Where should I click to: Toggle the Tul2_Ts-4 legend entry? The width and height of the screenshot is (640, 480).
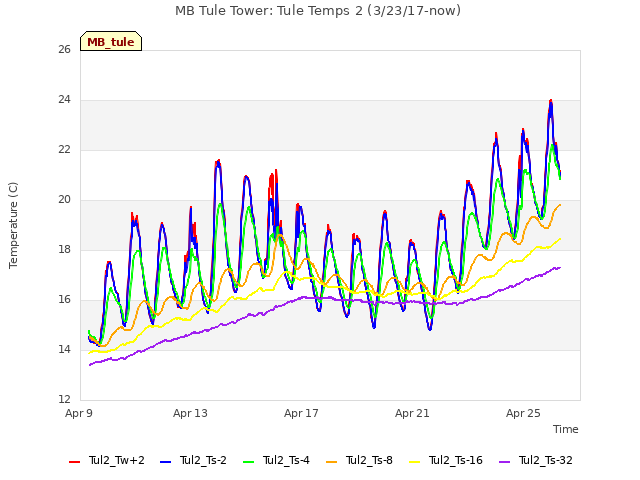276,460
